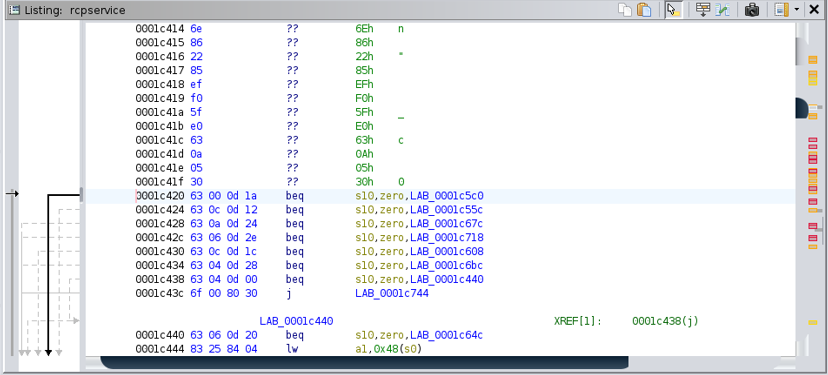This screenshot has height=375, width=828.
Task: Close the Listing panel with the X
Action: pyautogui.click(x=814, y=10)
